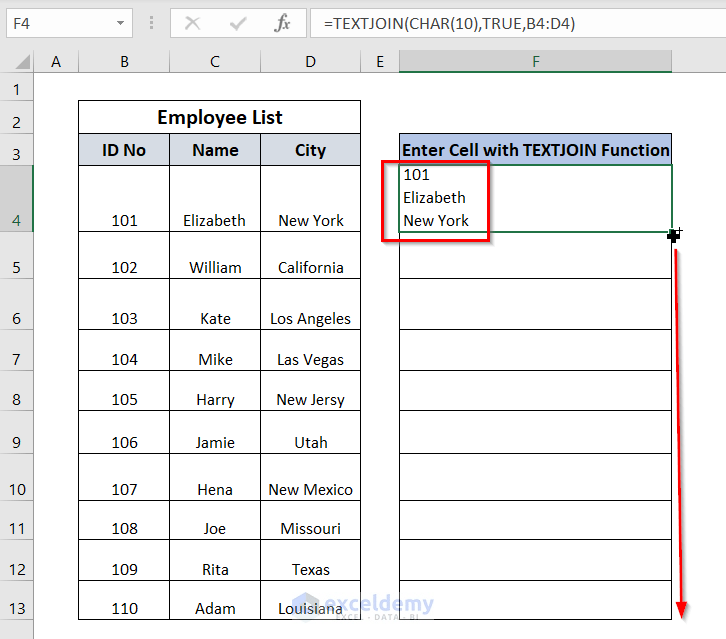Viewport: 726px width, 639px height.
Task: Select the cell containing 104
Action: coord(124,350)
